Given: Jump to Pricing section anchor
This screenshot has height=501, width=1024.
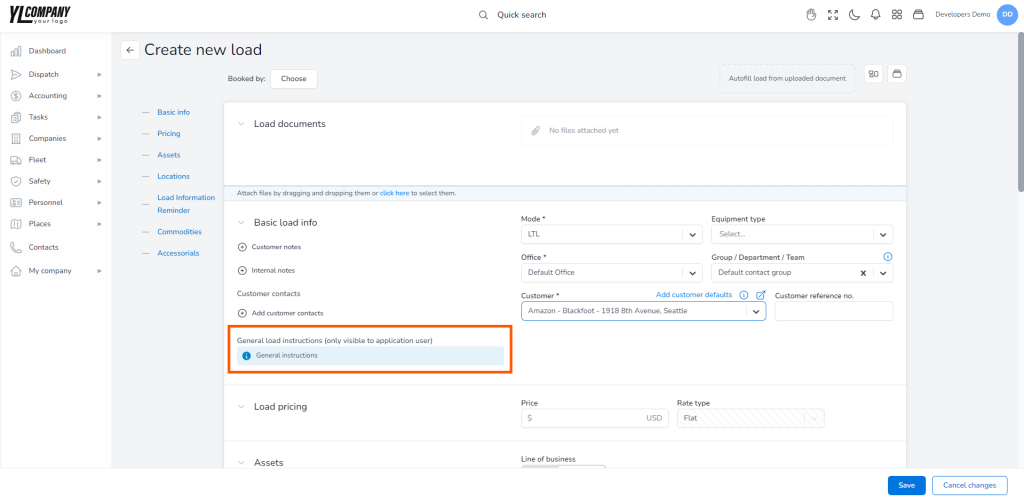Looking at the screenshot, I should click(x=168, y=133).
